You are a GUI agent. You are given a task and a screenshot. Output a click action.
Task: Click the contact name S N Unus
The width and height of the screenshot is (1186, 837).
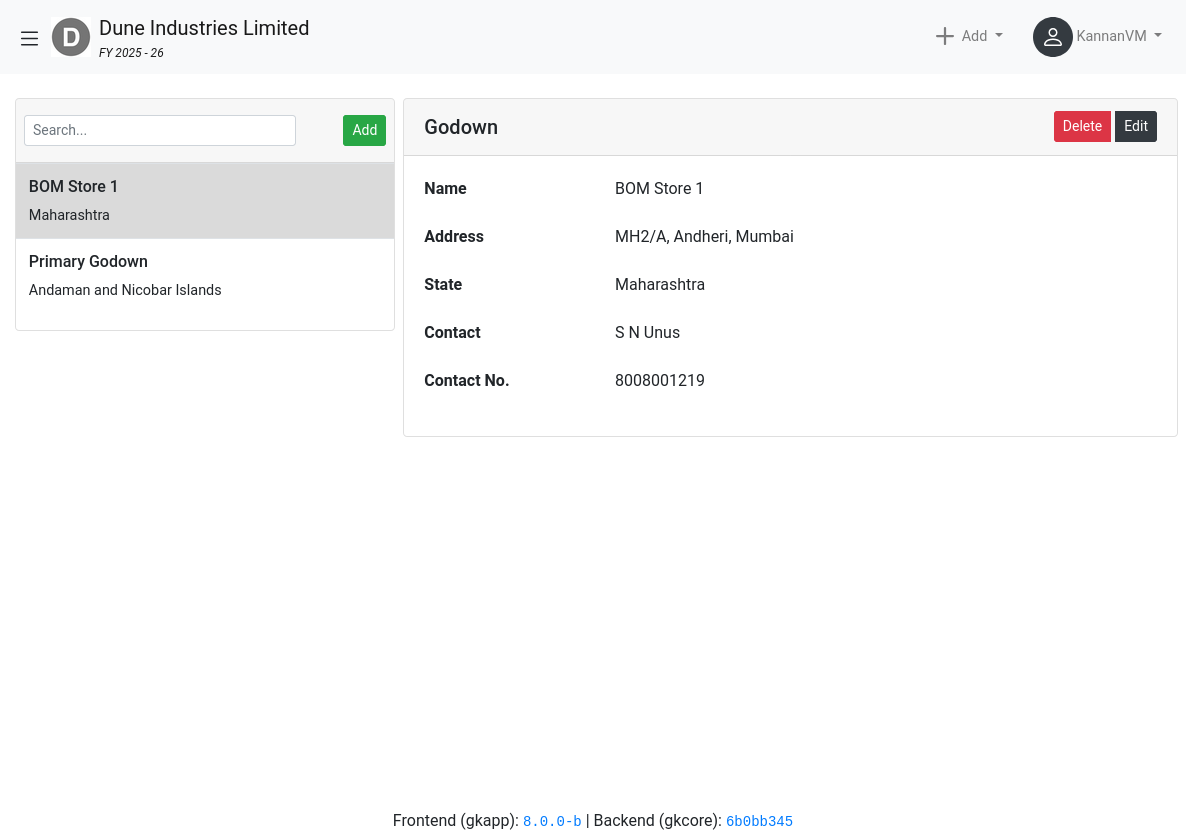pos(647,333)
